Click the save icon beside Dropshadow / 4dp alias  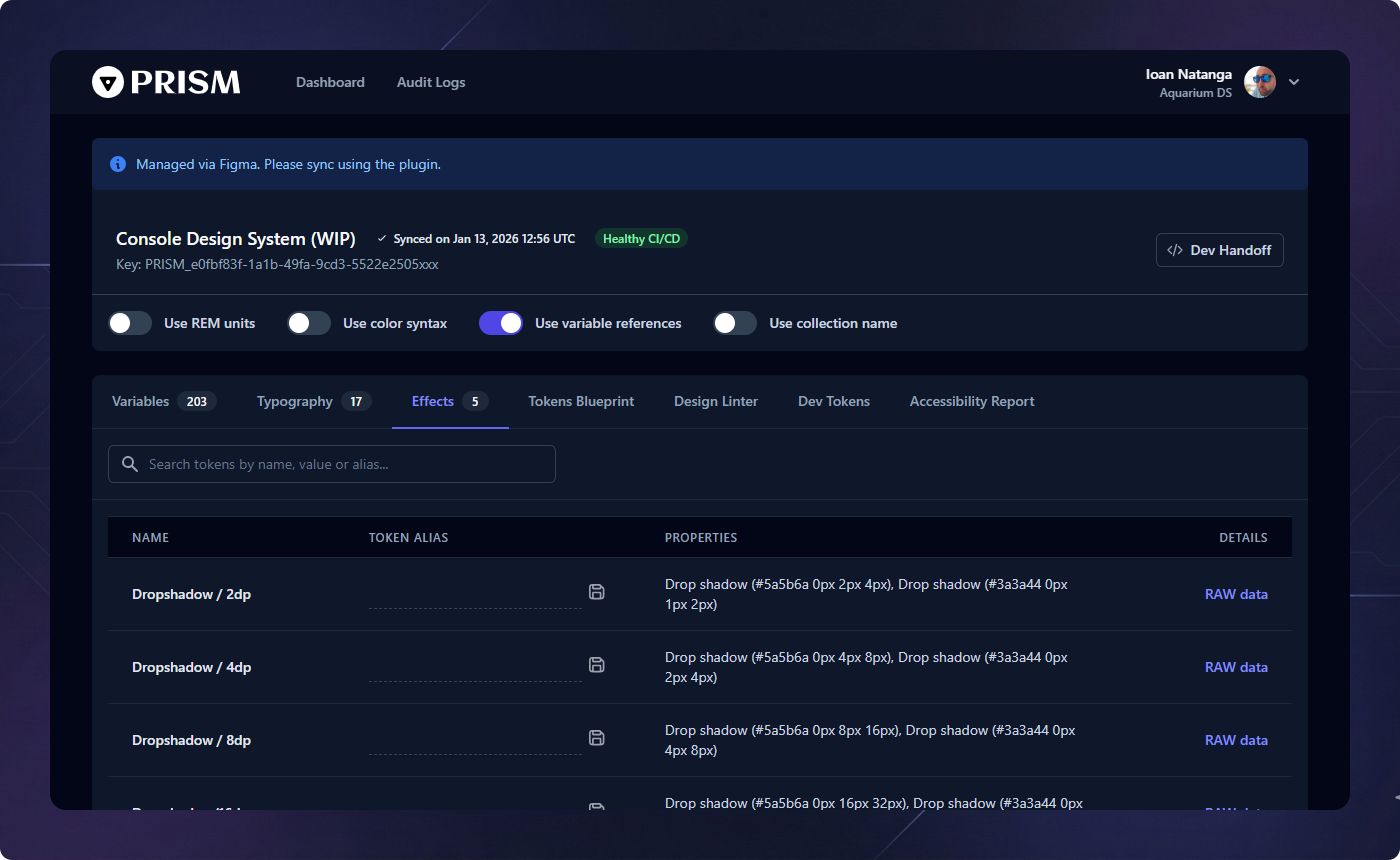pyautogui.click(x=597, y=665)
